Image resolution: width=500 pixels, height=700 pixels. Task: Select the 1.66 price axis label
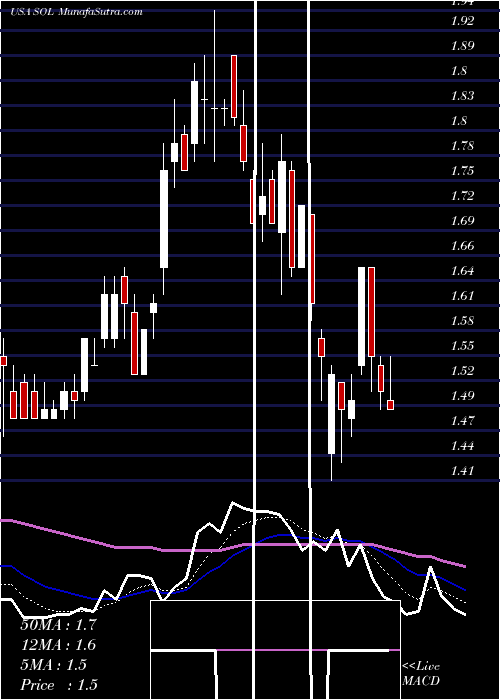click(465, 246)
